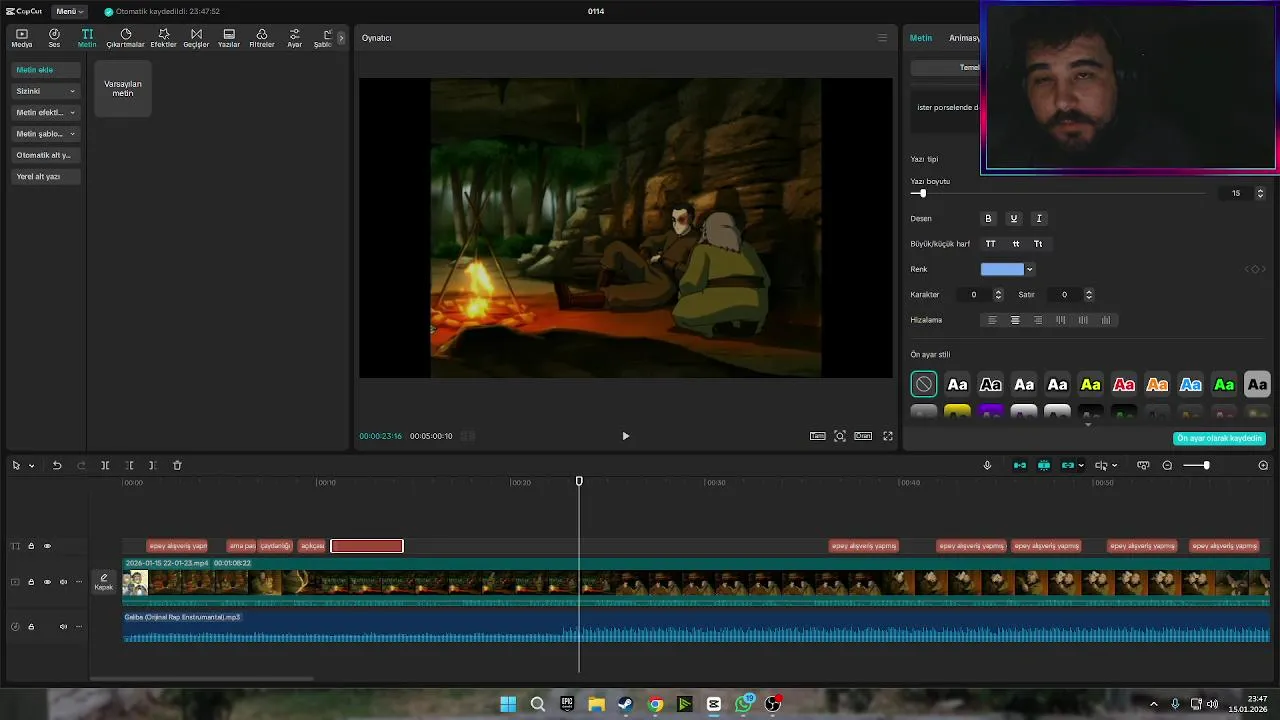Switch to the Metin properties tab
The image size is (1280, 720).
click(921, 38)
